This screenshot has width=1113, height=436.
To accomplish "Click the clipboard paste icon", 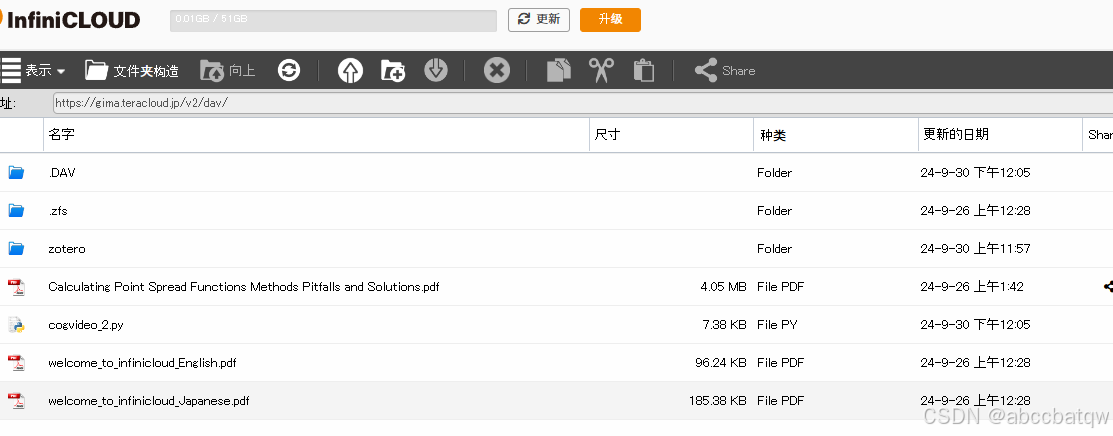I will (644, 70).
